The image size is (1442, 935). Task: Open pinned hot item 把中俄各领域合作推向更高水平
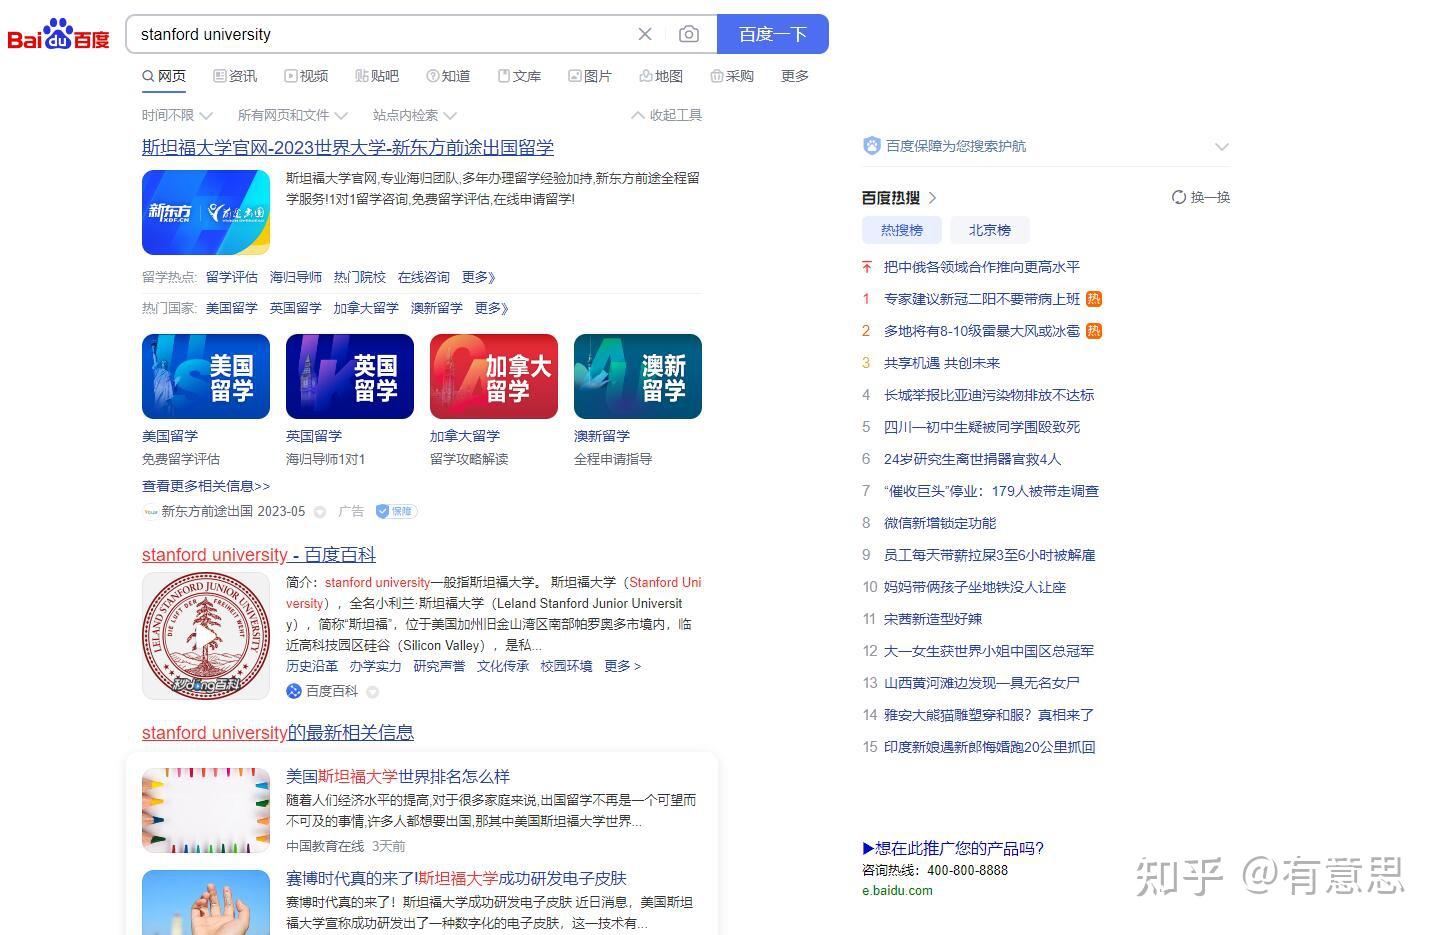982,267
